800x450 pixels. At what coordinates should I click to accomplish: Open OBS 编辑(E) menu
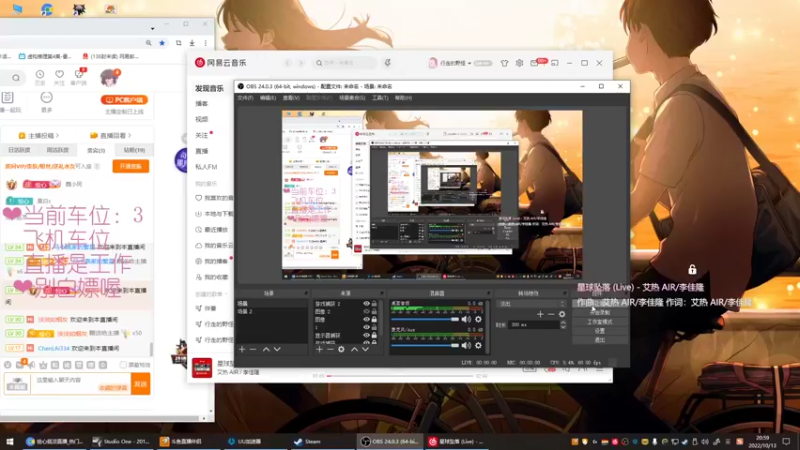(x=268, y=98)
